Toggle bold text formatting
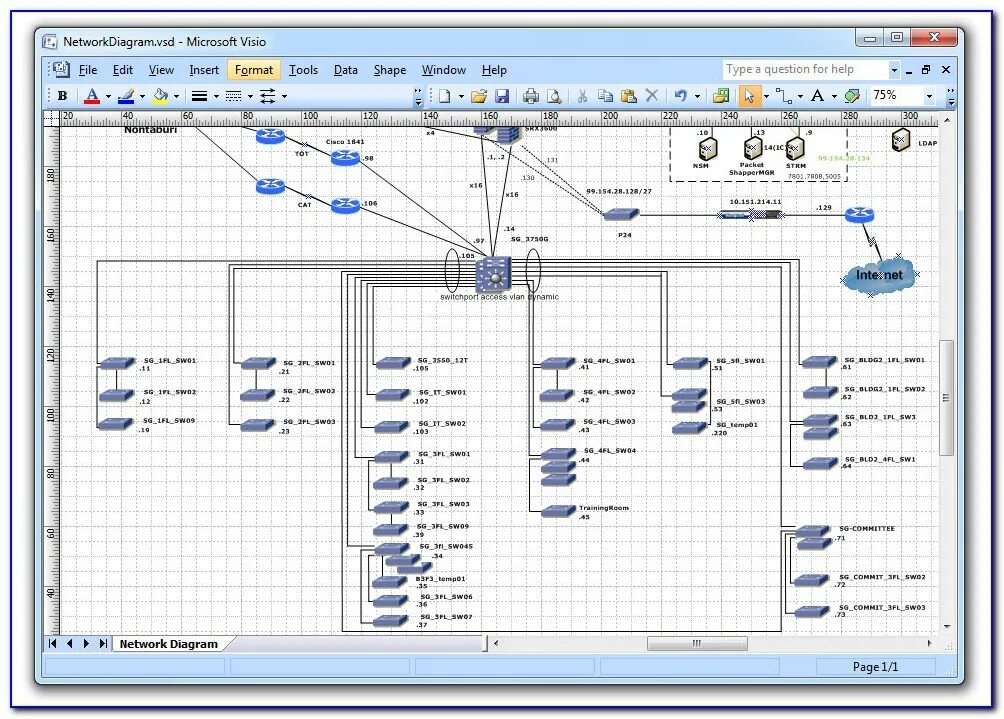The width and height of the screenshot is (1004, 719). pyautogui.click(x=62, y=96)
